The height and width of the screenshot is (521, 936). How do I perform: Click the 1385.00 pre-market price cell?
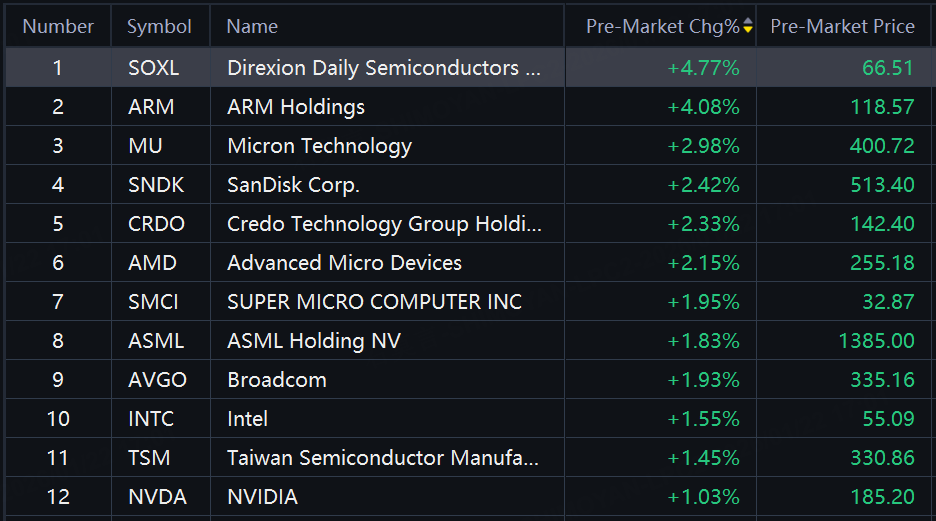[877, 341]
